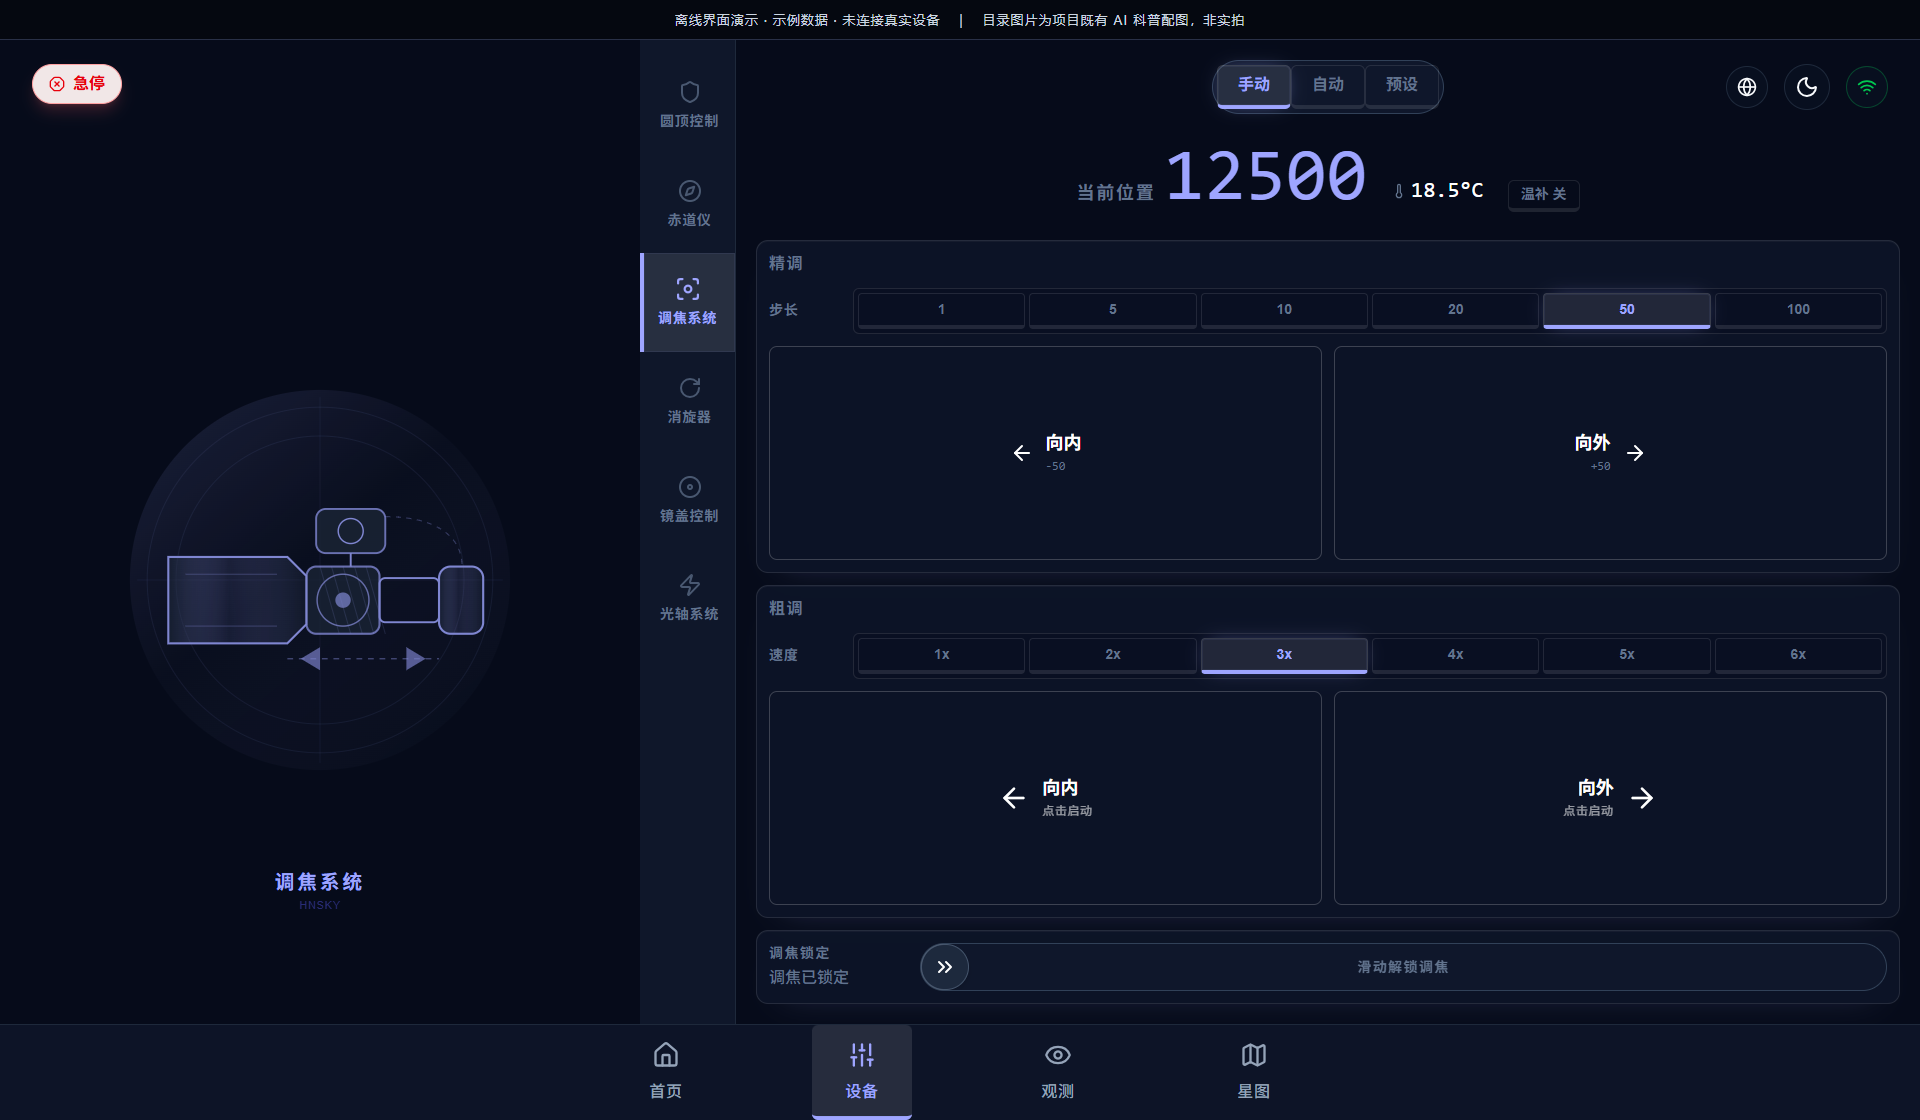Click the 滑动解锁调焦 slider track

1403,967
